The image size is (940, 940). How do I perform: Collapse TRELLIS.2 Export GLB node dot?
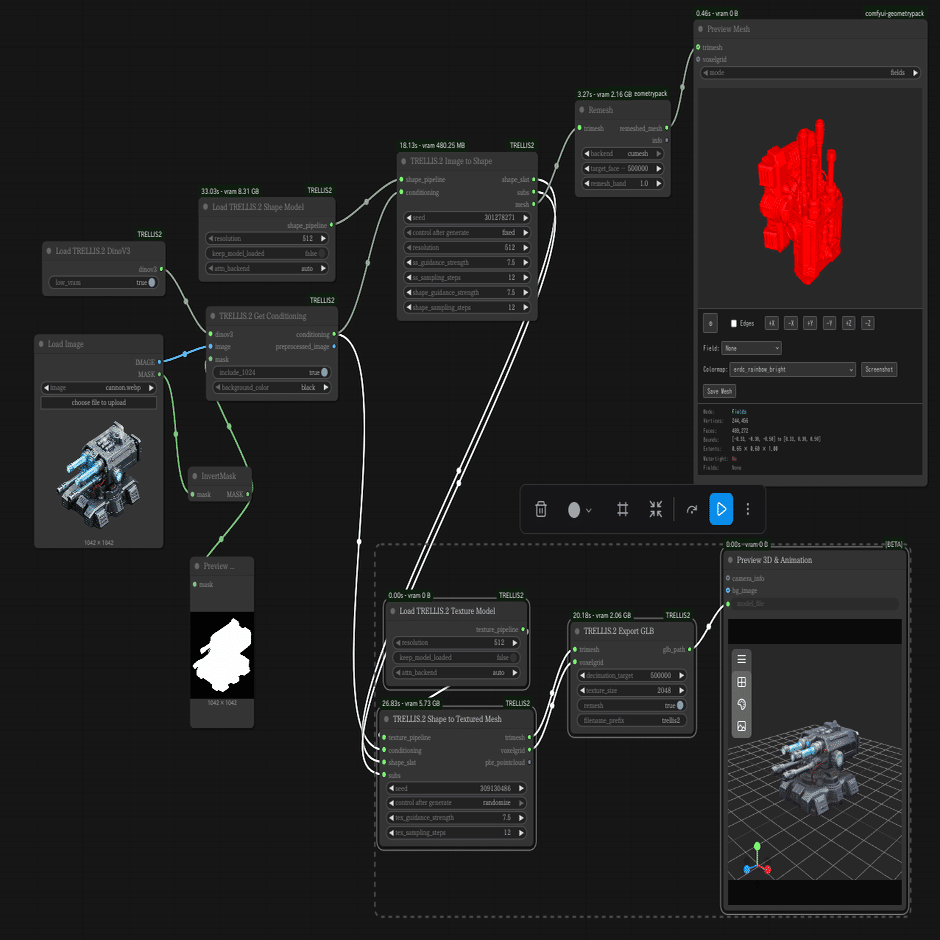(577, 631)
